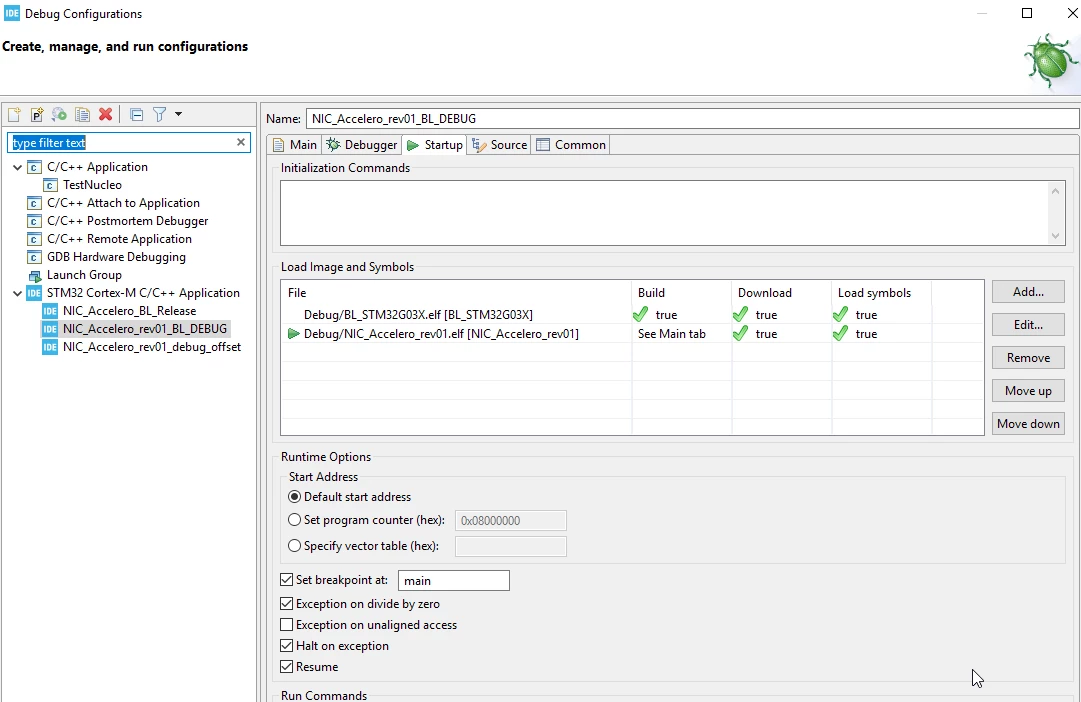This screenshot has height=702, width=1081.
Task: Switch to the Common tab
Action: (572, 145)
